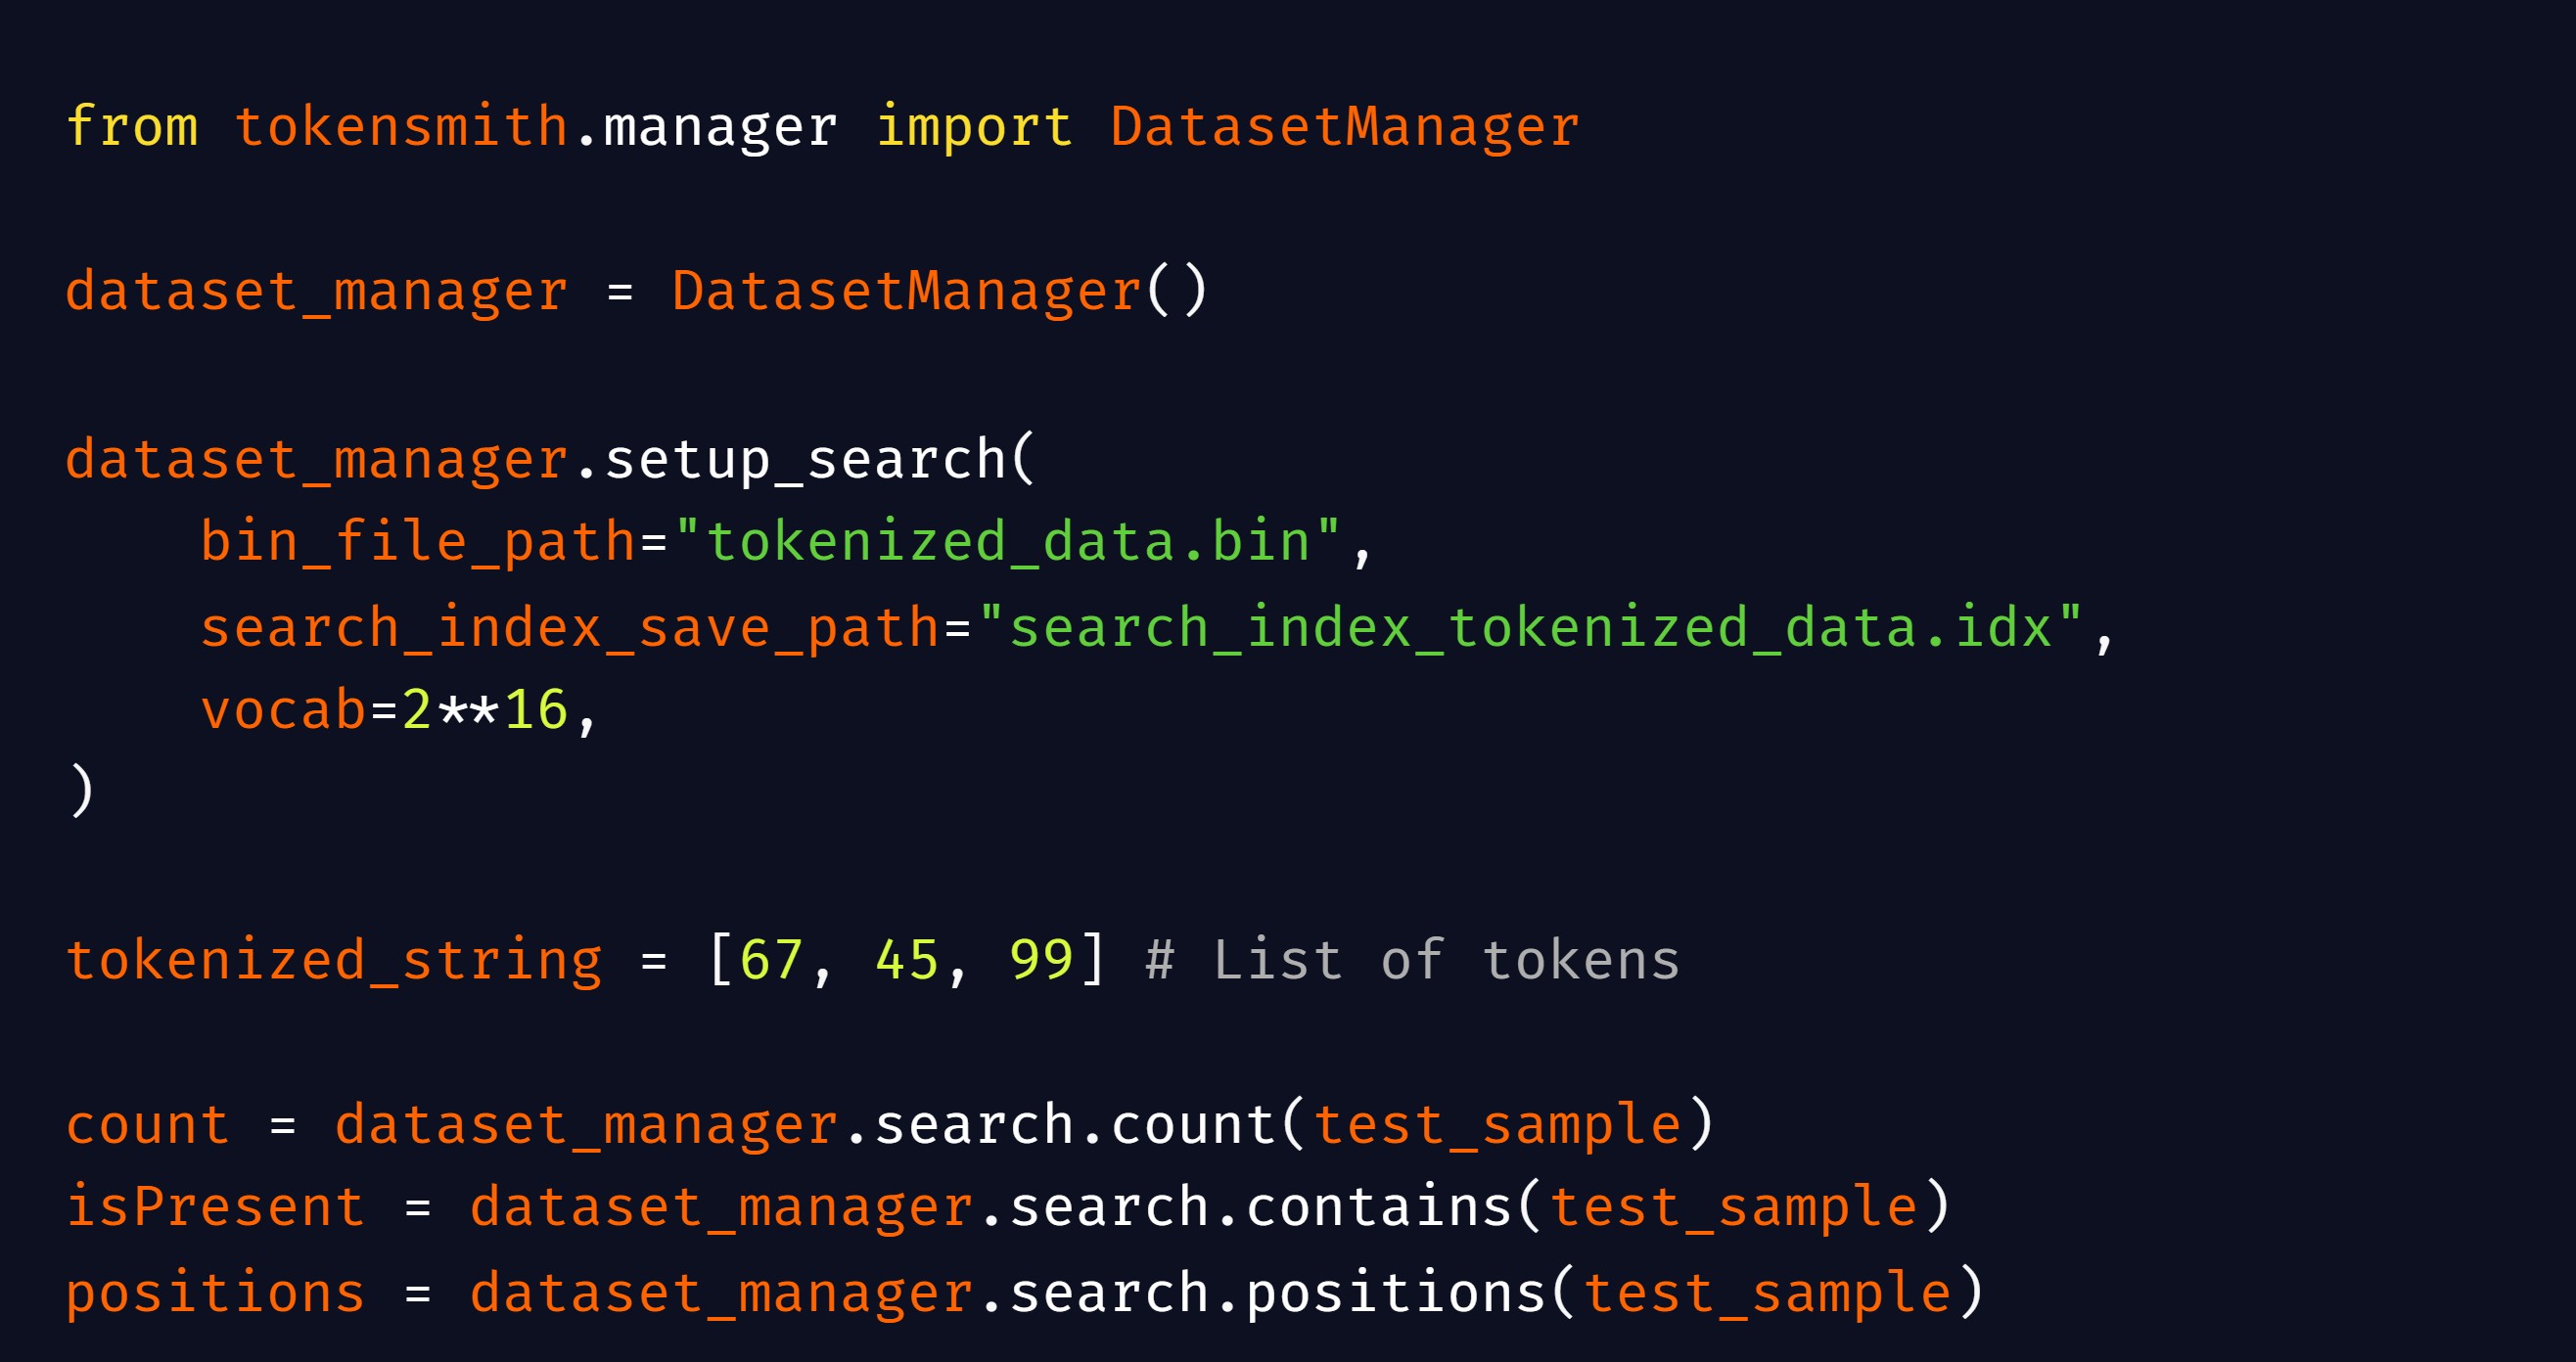Click 'DatasetManager' in the import statement

[x=1345, y=127]
